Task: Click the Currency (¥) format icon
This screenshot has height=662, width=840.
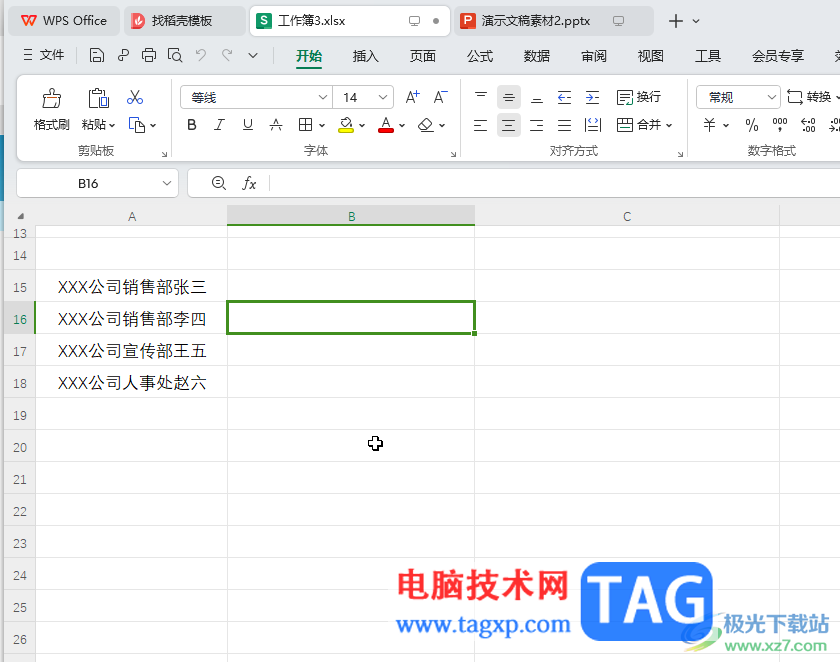Action: tap(709, 125)
